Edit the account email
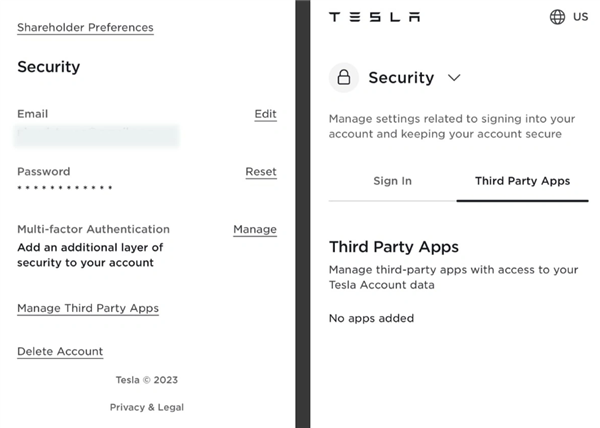 (265, 114)
